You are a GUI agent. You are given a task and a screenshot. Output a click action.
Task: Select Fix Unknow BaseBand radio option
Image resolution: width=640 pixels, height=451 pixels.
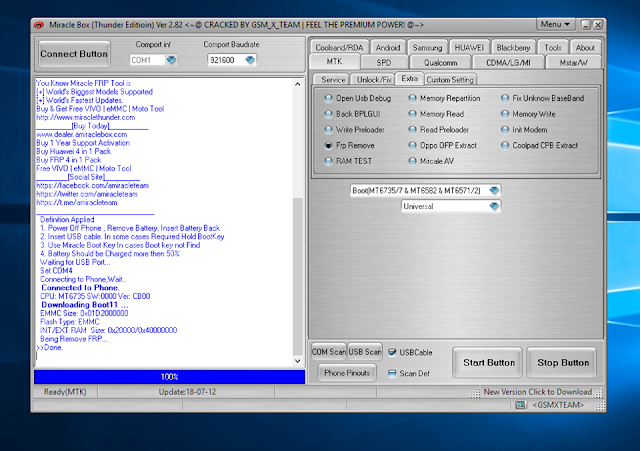click(505, 98)
